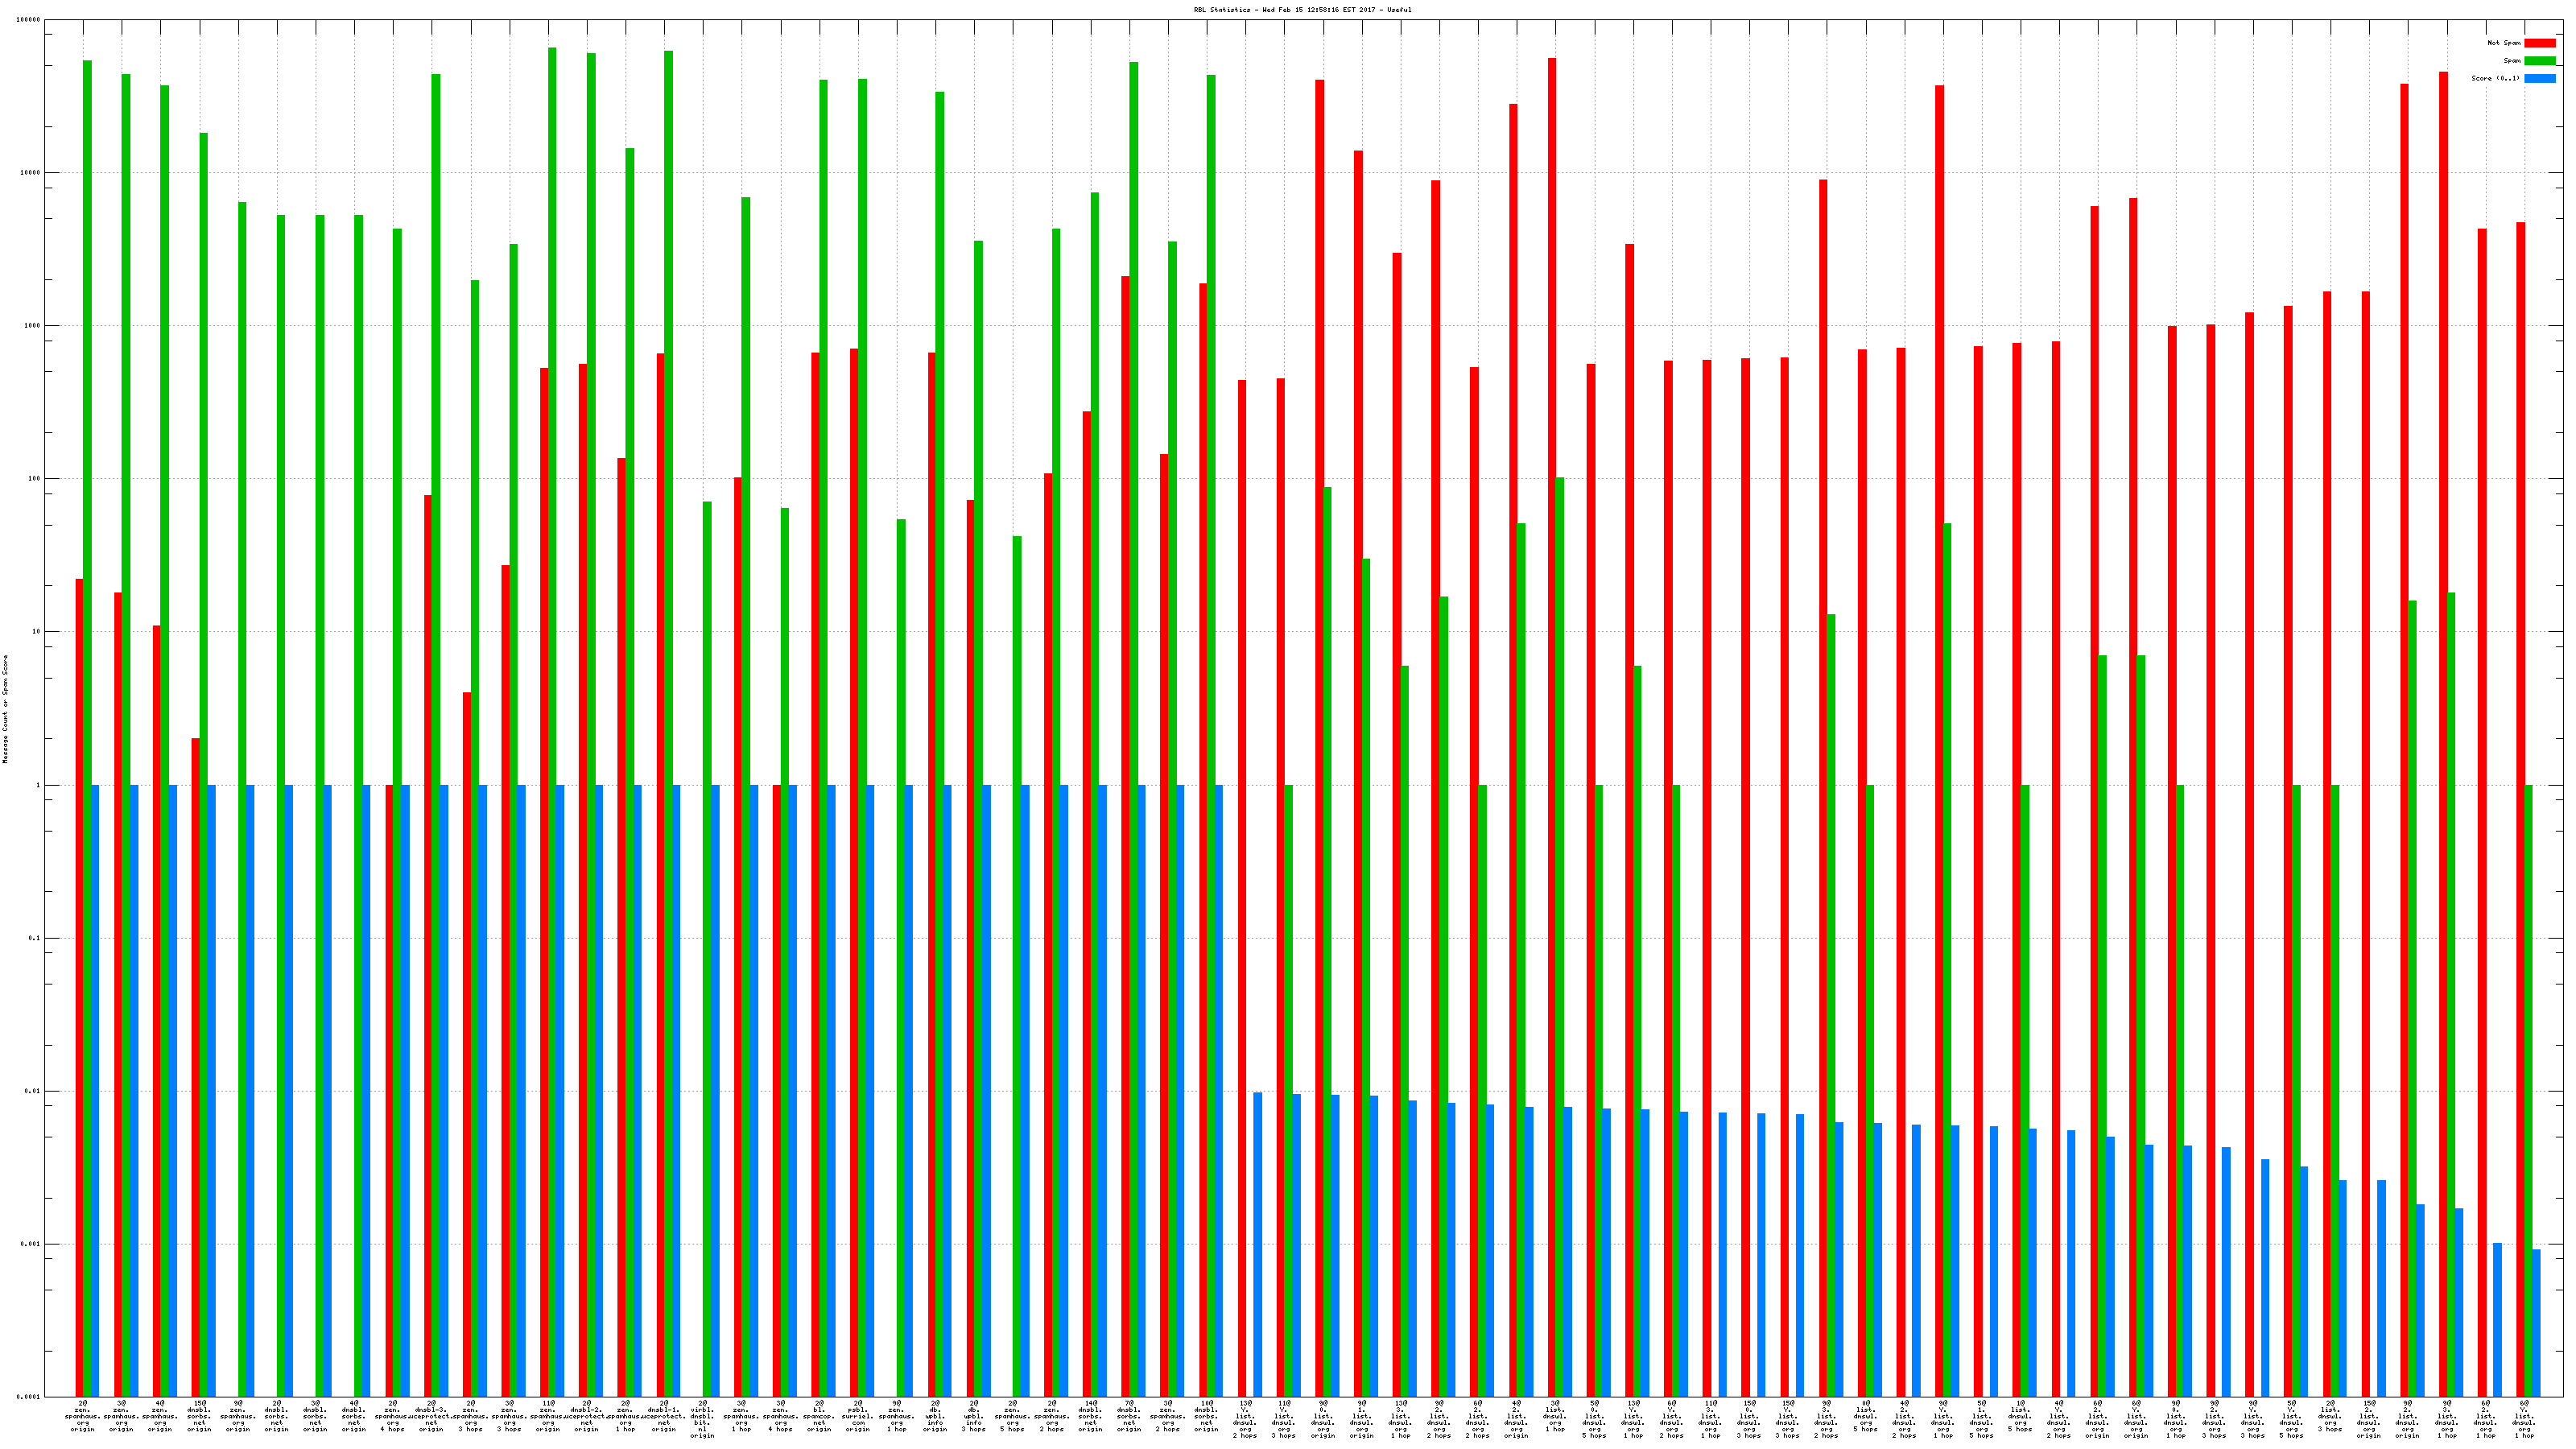Click the 15@ dnsbl.sorbs.net origin label
2576x1449 pixels.
pos(199,1416)
